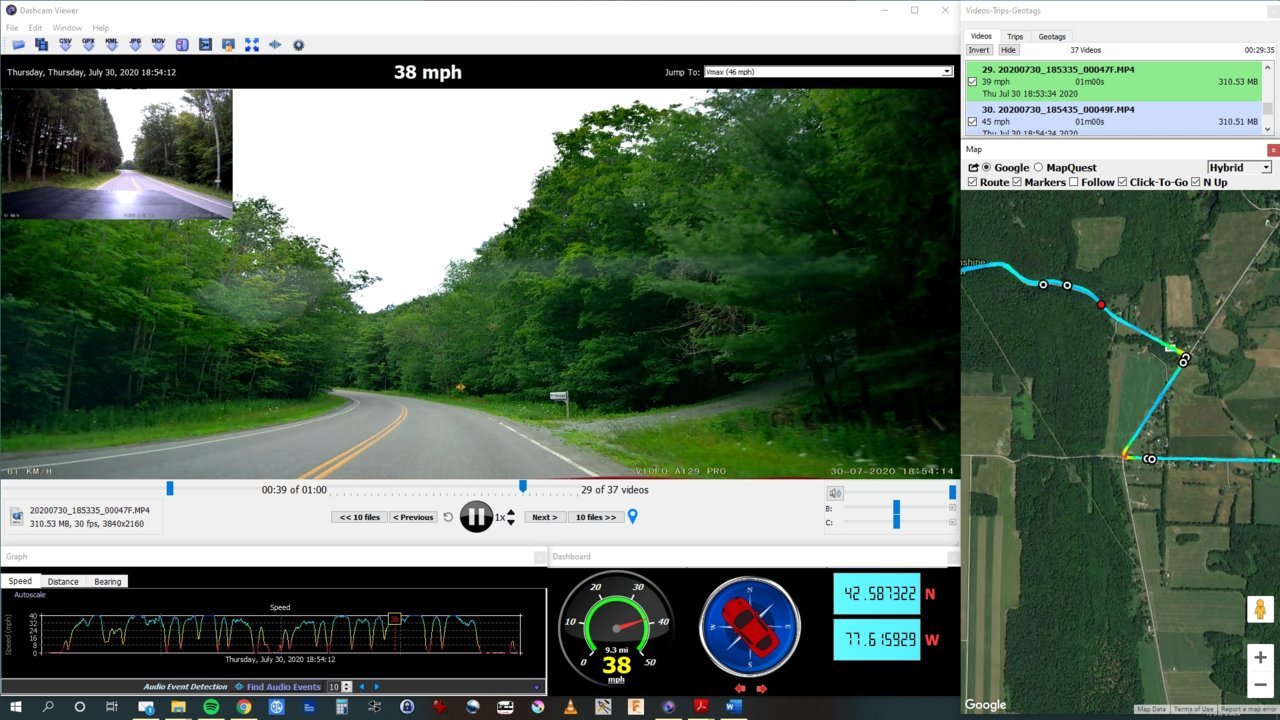Export route to KML
This screenshot has width=1280, height=720.
coord(112,44)
